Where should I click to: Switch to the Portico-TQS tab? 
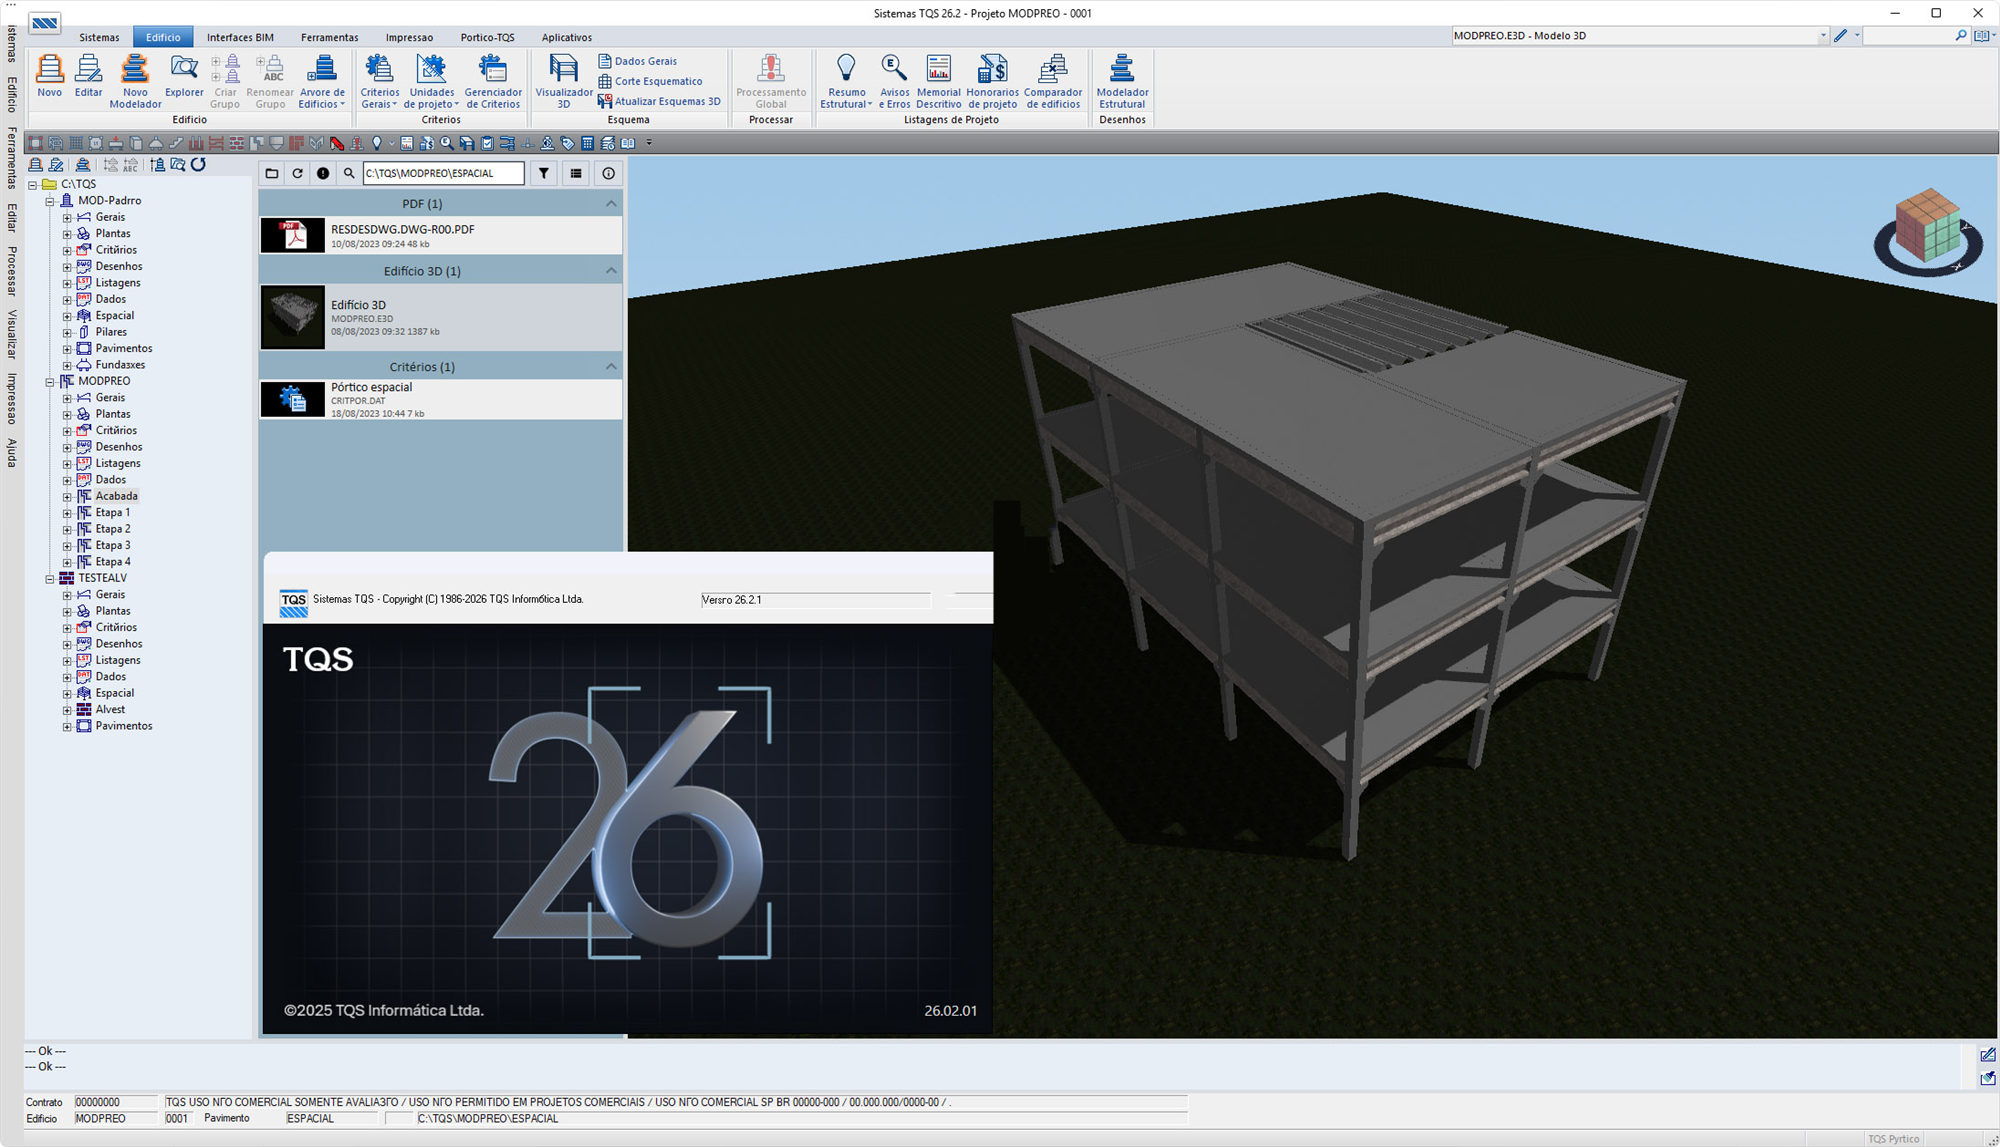coord(487,37)
